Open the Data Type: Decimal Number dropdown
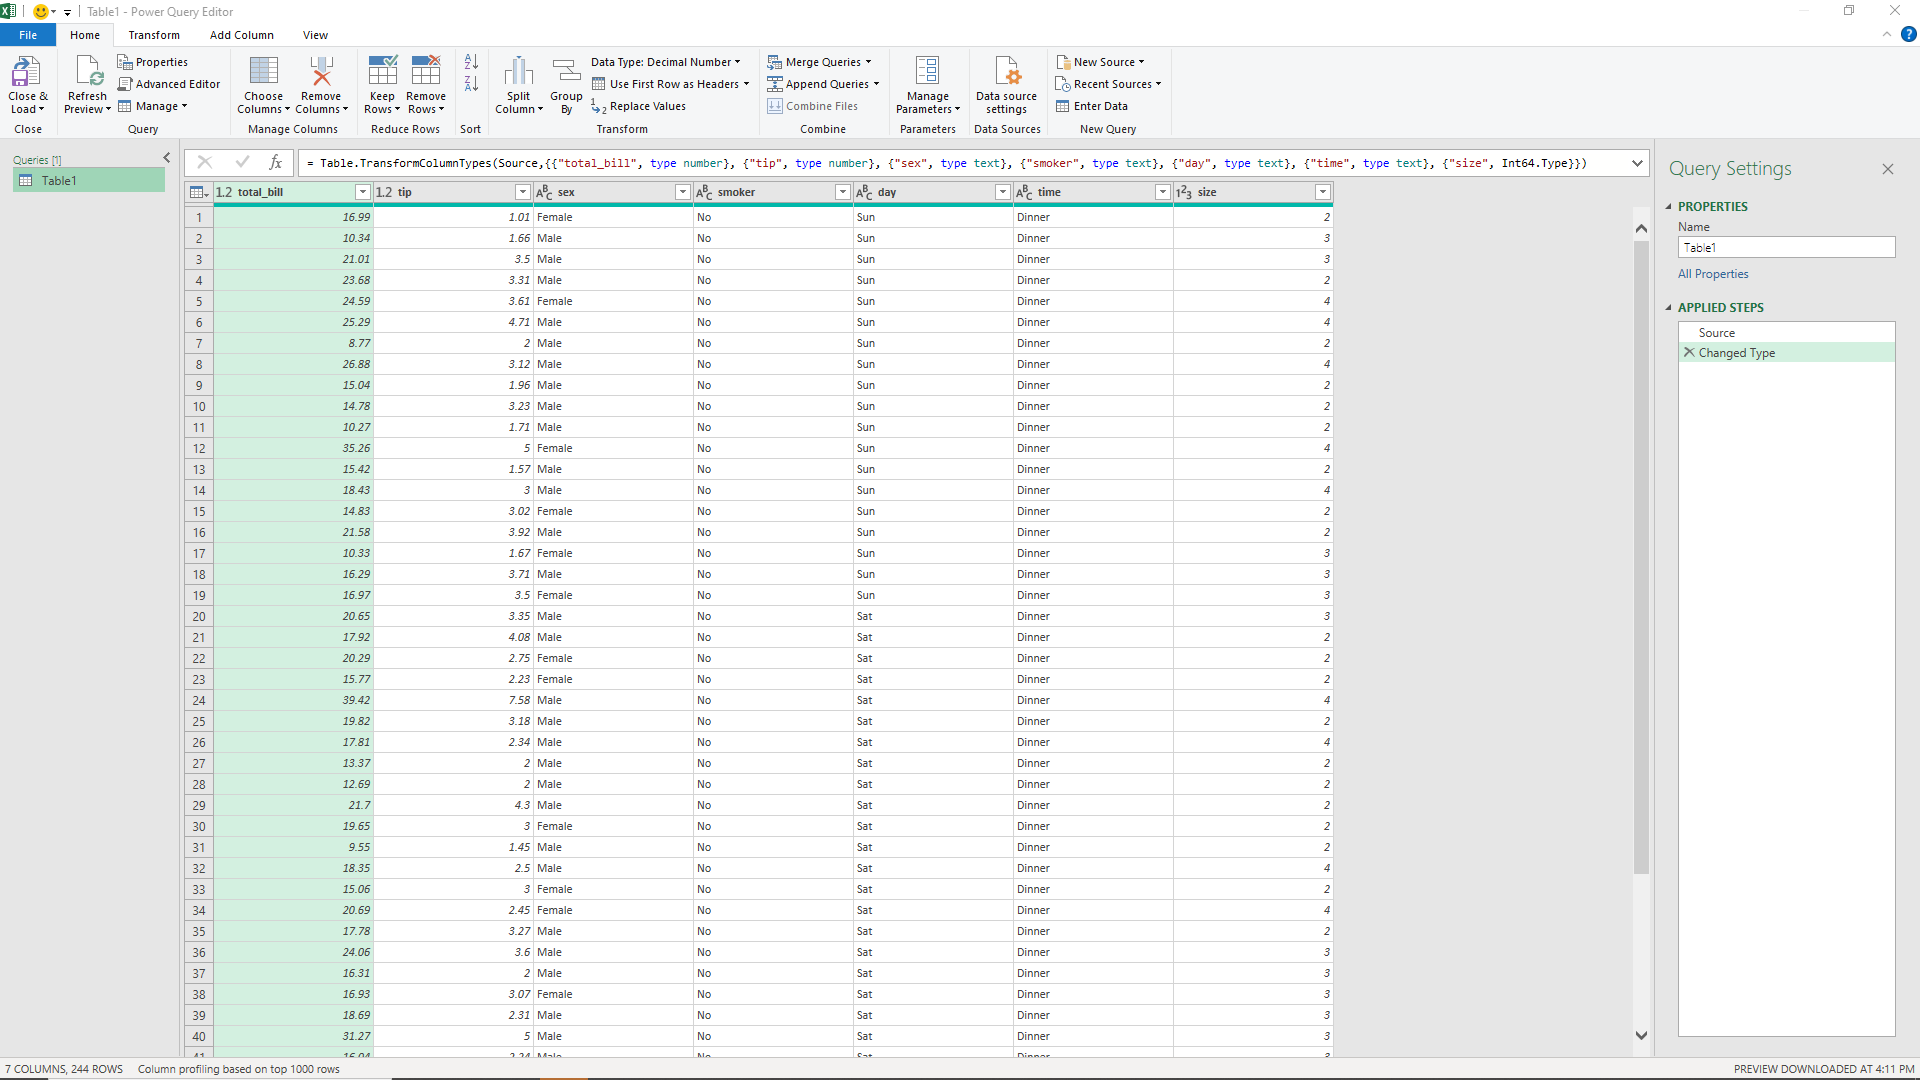The height and width of the screenshot is (1080, 1920). point(737,61)
